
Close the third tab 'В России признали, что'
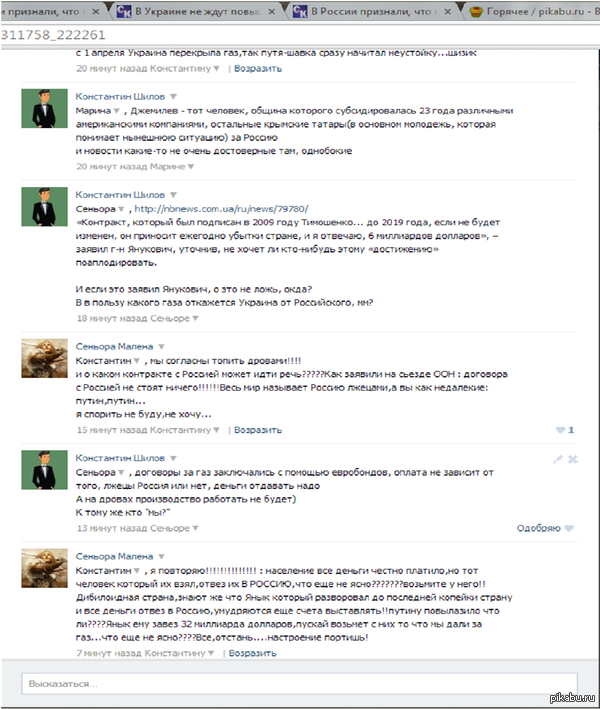447,12
